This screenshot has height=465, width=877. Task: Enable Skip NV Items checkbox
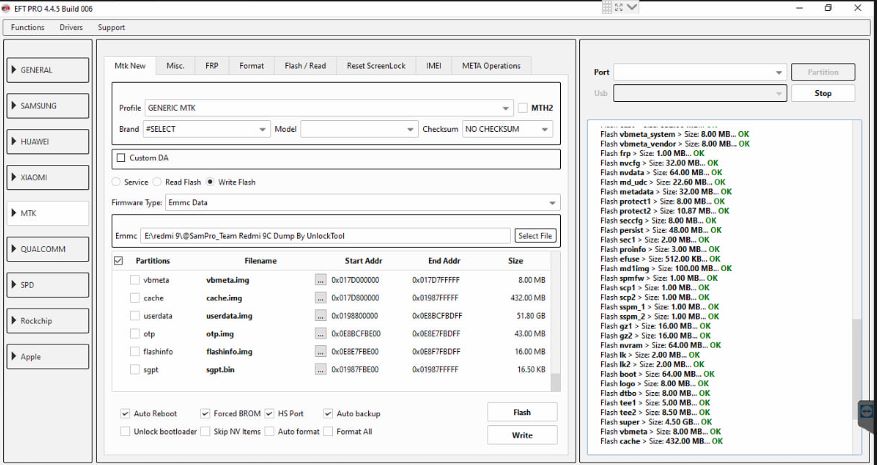pos(205,431)
